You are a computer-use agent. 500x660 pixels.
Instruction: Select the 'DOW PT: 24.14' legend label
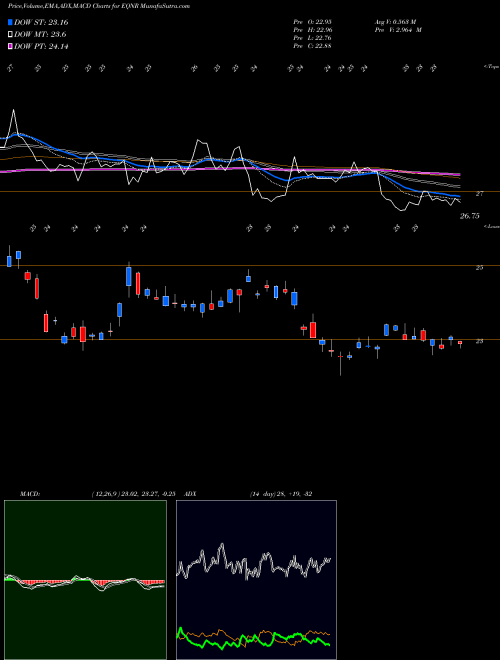pos(41,46)
